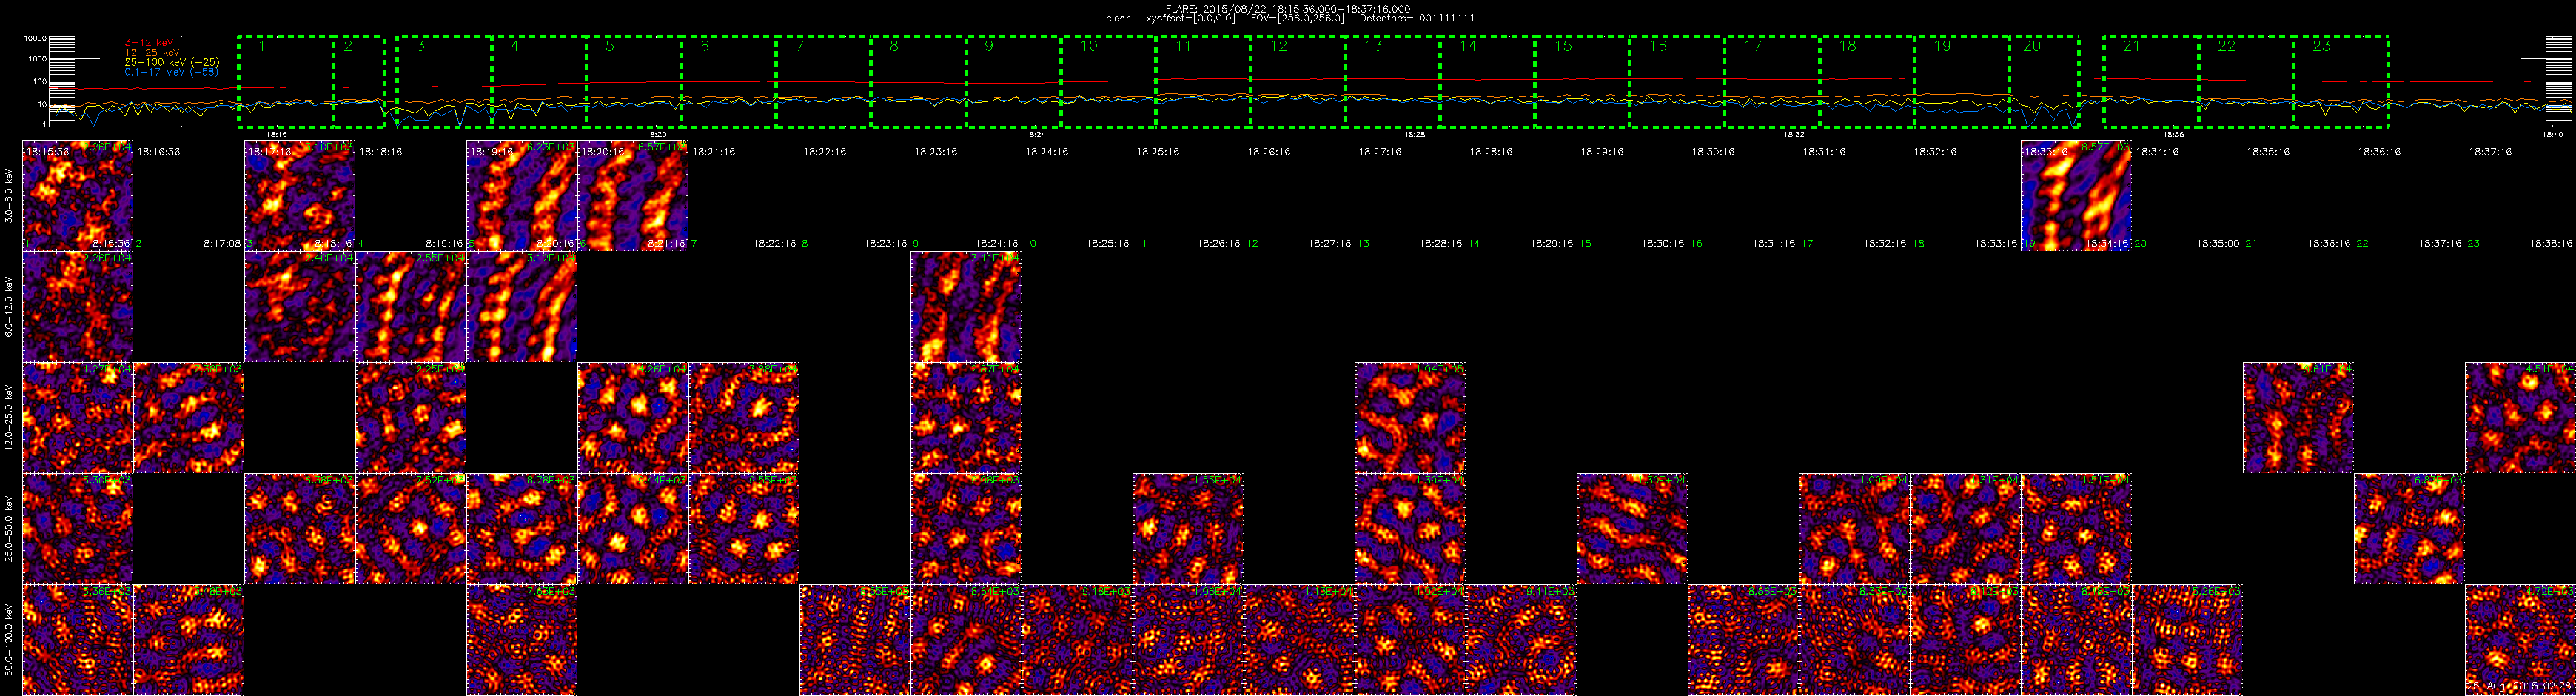
Task: Select time interval 2 in the light curve
Action: 359,82
